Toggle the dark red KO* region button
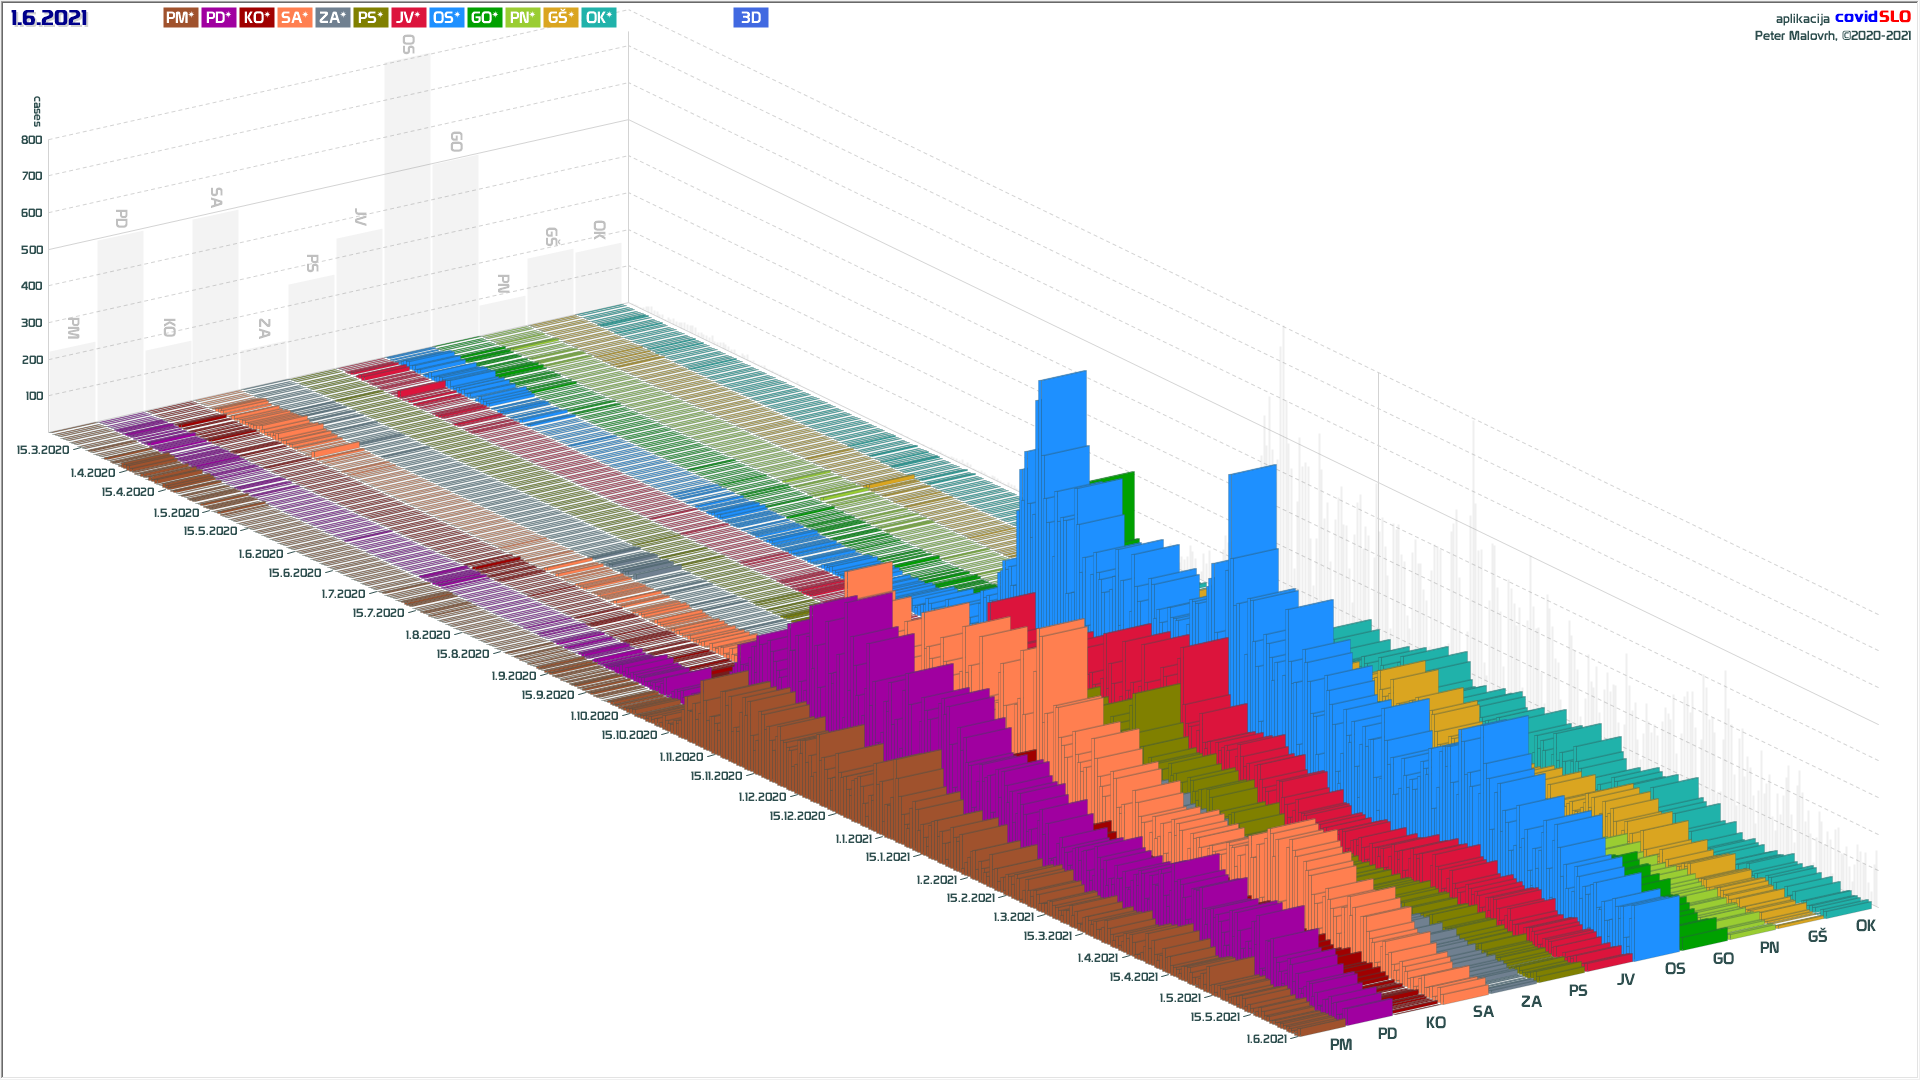 pyautogui.click(x=257, y=18)
